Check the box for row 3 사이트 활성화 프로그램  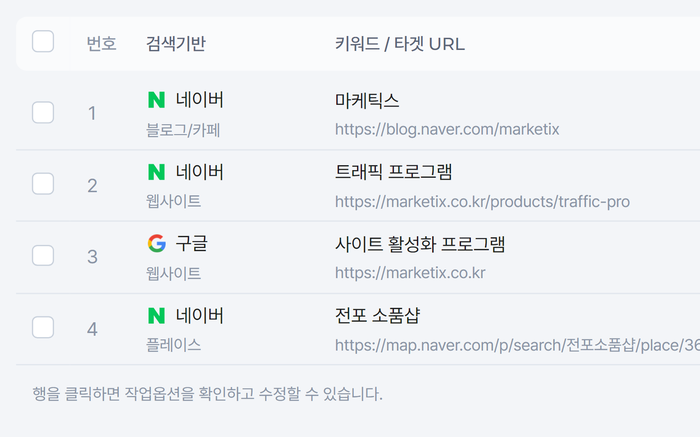point(43,255)
